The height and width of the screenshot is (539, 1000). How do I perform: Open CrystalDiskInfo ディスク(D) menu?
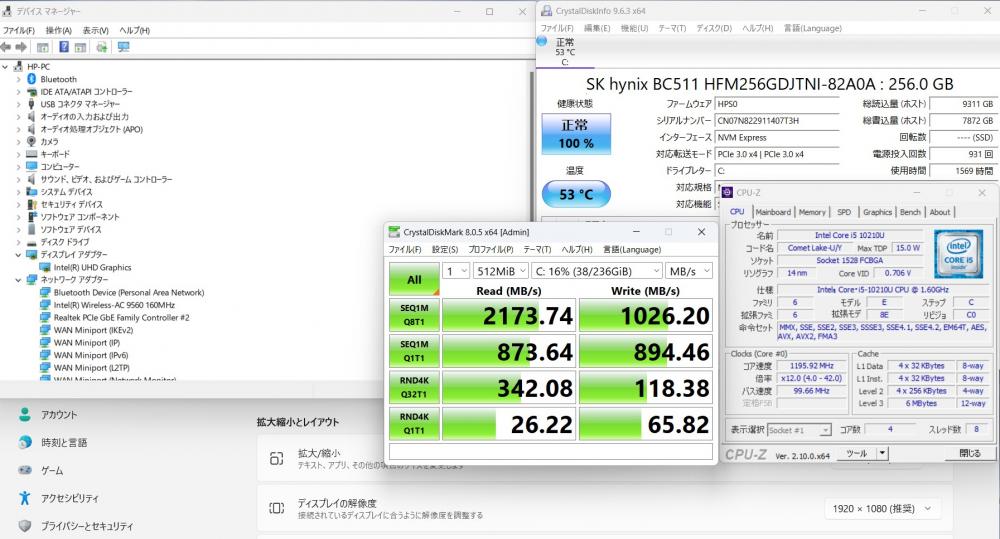(x=714, y=28)
